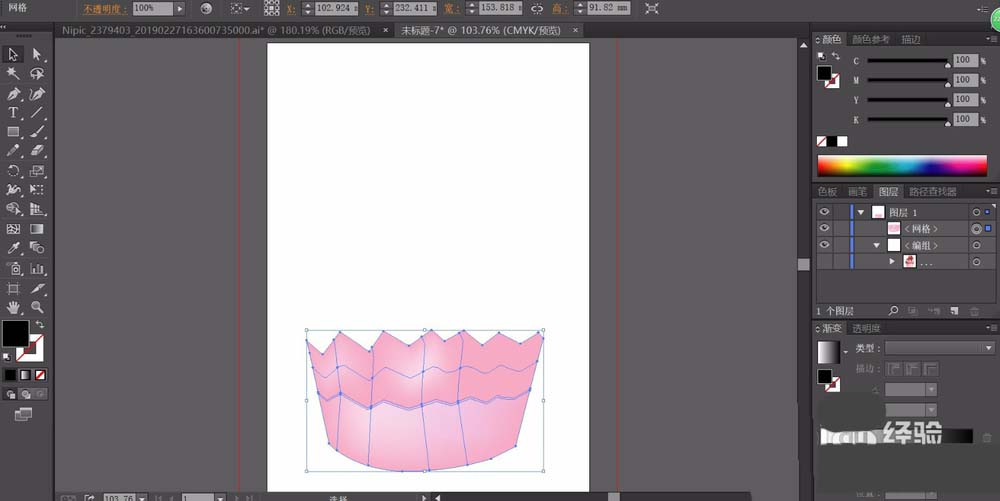Select the Line Segment tool

click(x=37, y=113)
